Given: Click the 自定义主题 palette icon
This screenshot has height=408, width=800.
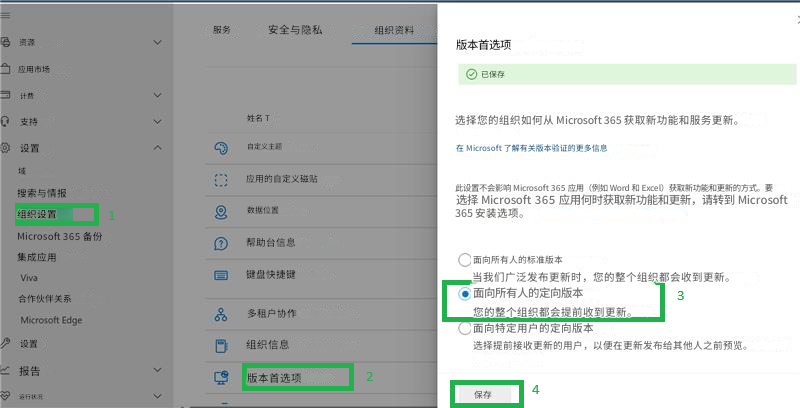Looking at the screenshot, I should [x=221, y=148].
